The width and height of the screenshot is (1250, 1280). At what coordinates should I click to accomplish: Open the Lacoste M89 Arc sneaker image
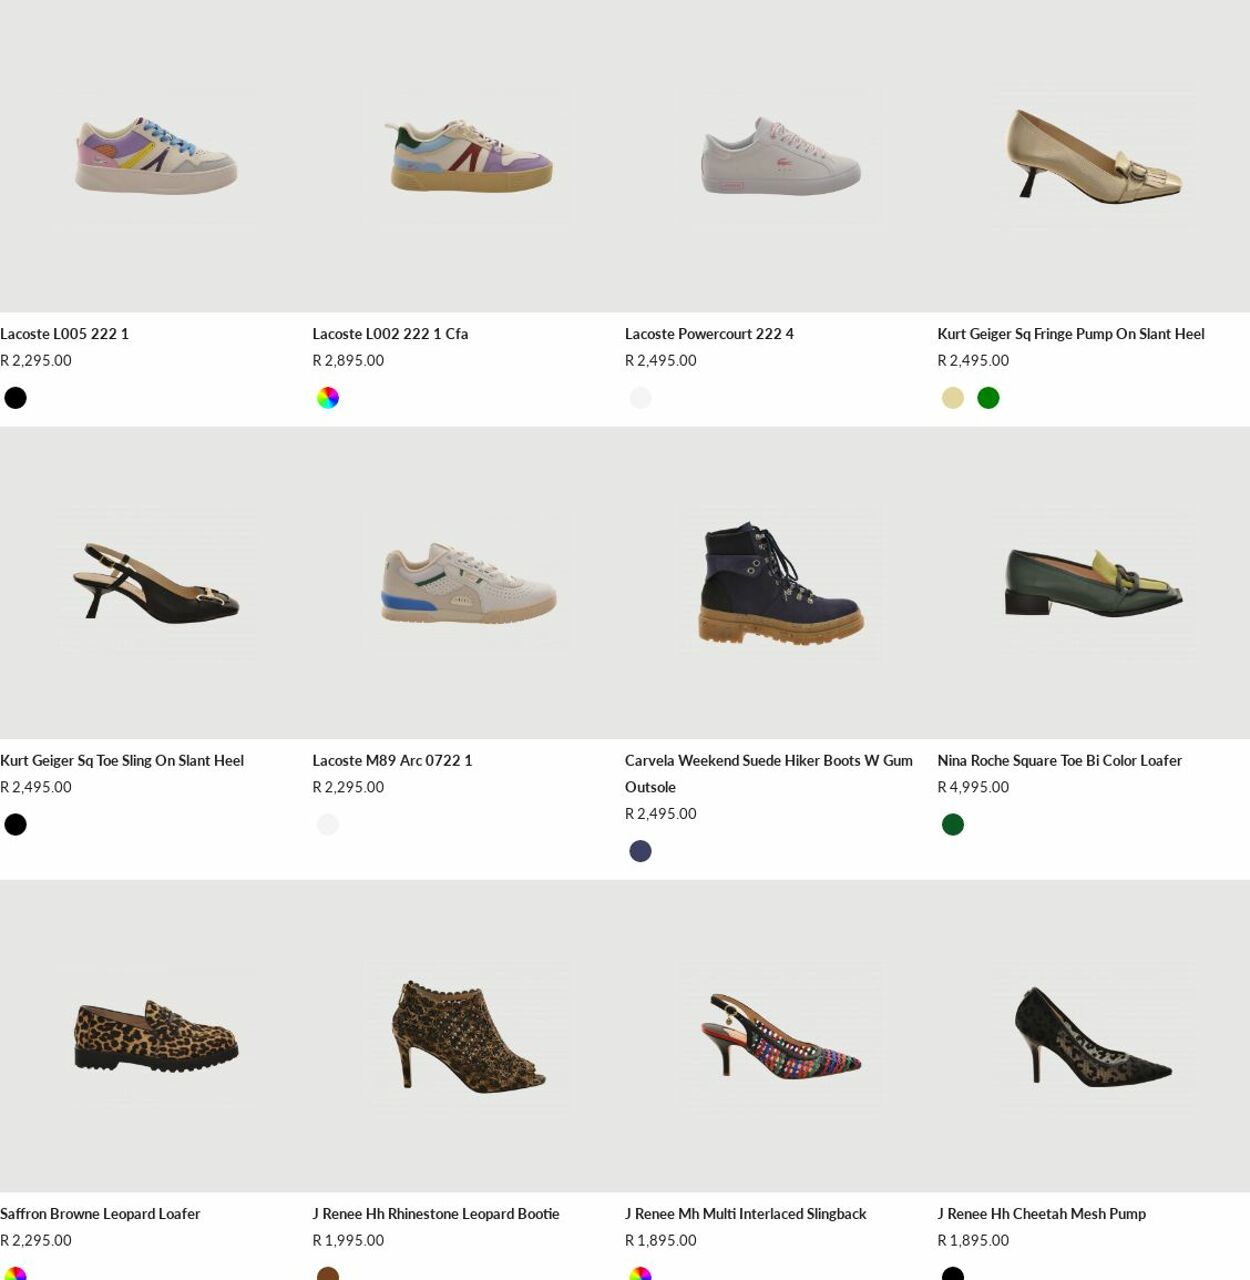click(x=468, y=583)
